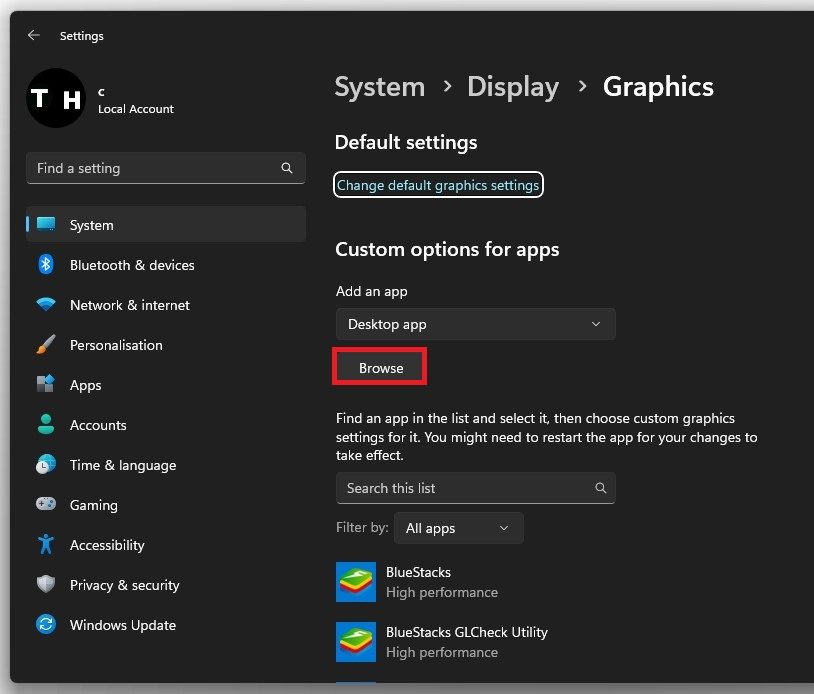Select the Network & internet Wi-Fi icon

(46, 305)
